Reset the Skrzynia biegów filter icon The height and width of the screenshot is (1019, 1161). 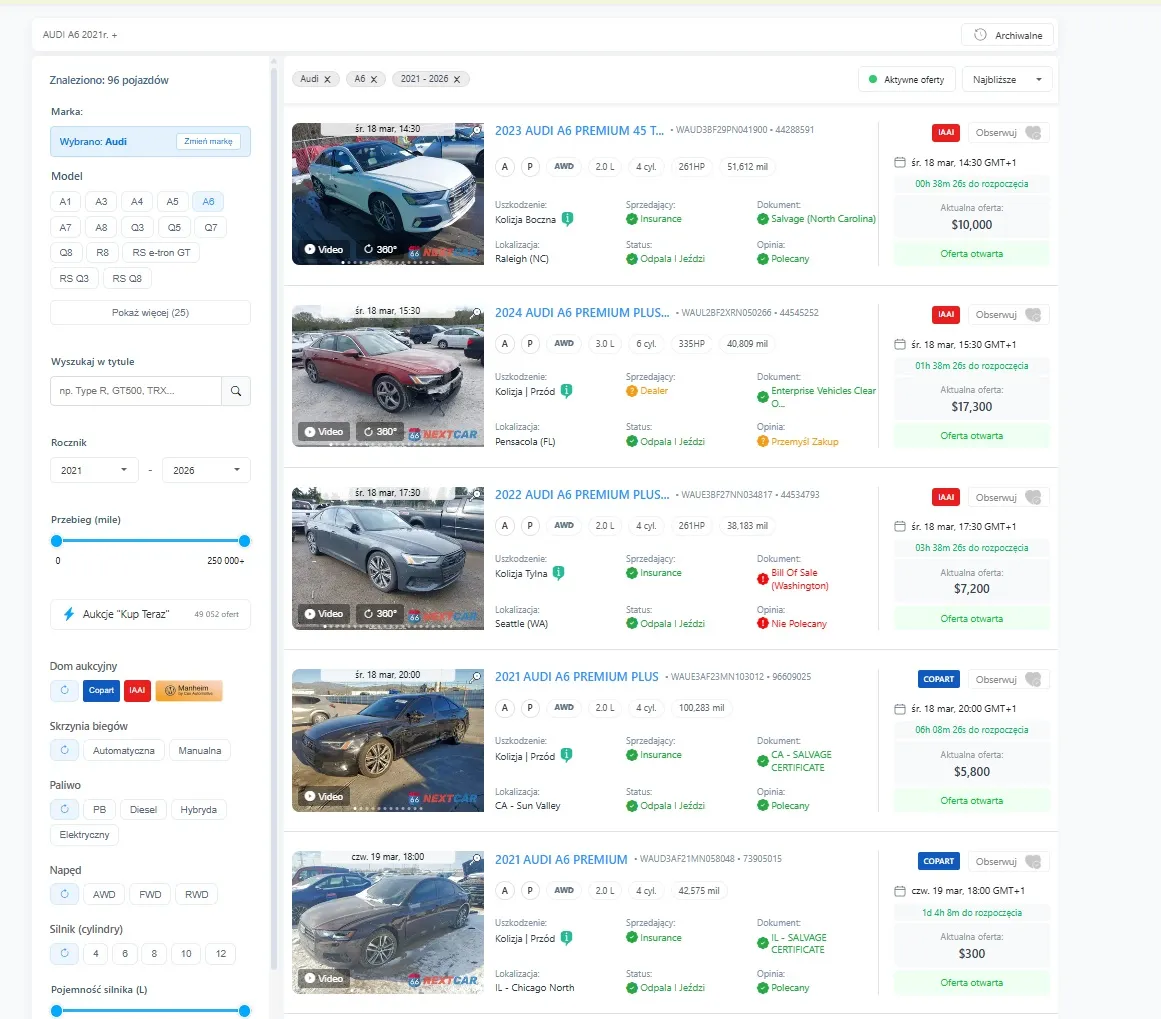(64, 750)
